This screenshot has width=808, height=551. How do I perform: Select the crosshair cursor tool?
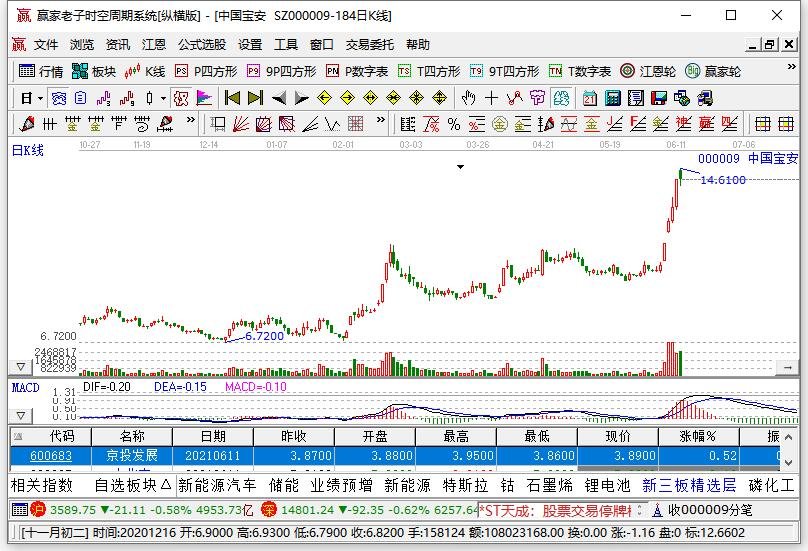pos(491,98)
